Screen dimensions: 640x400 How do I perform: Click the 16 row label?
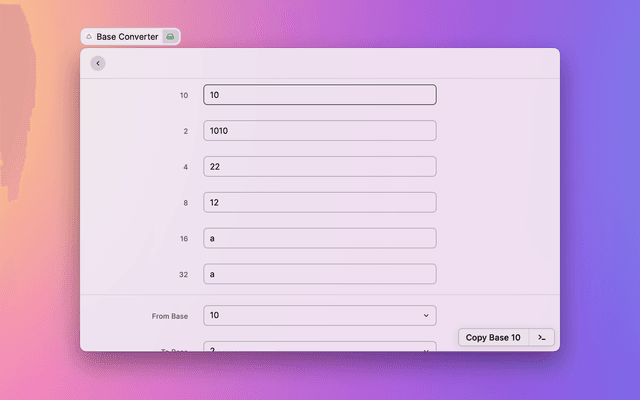click(184, 240)
